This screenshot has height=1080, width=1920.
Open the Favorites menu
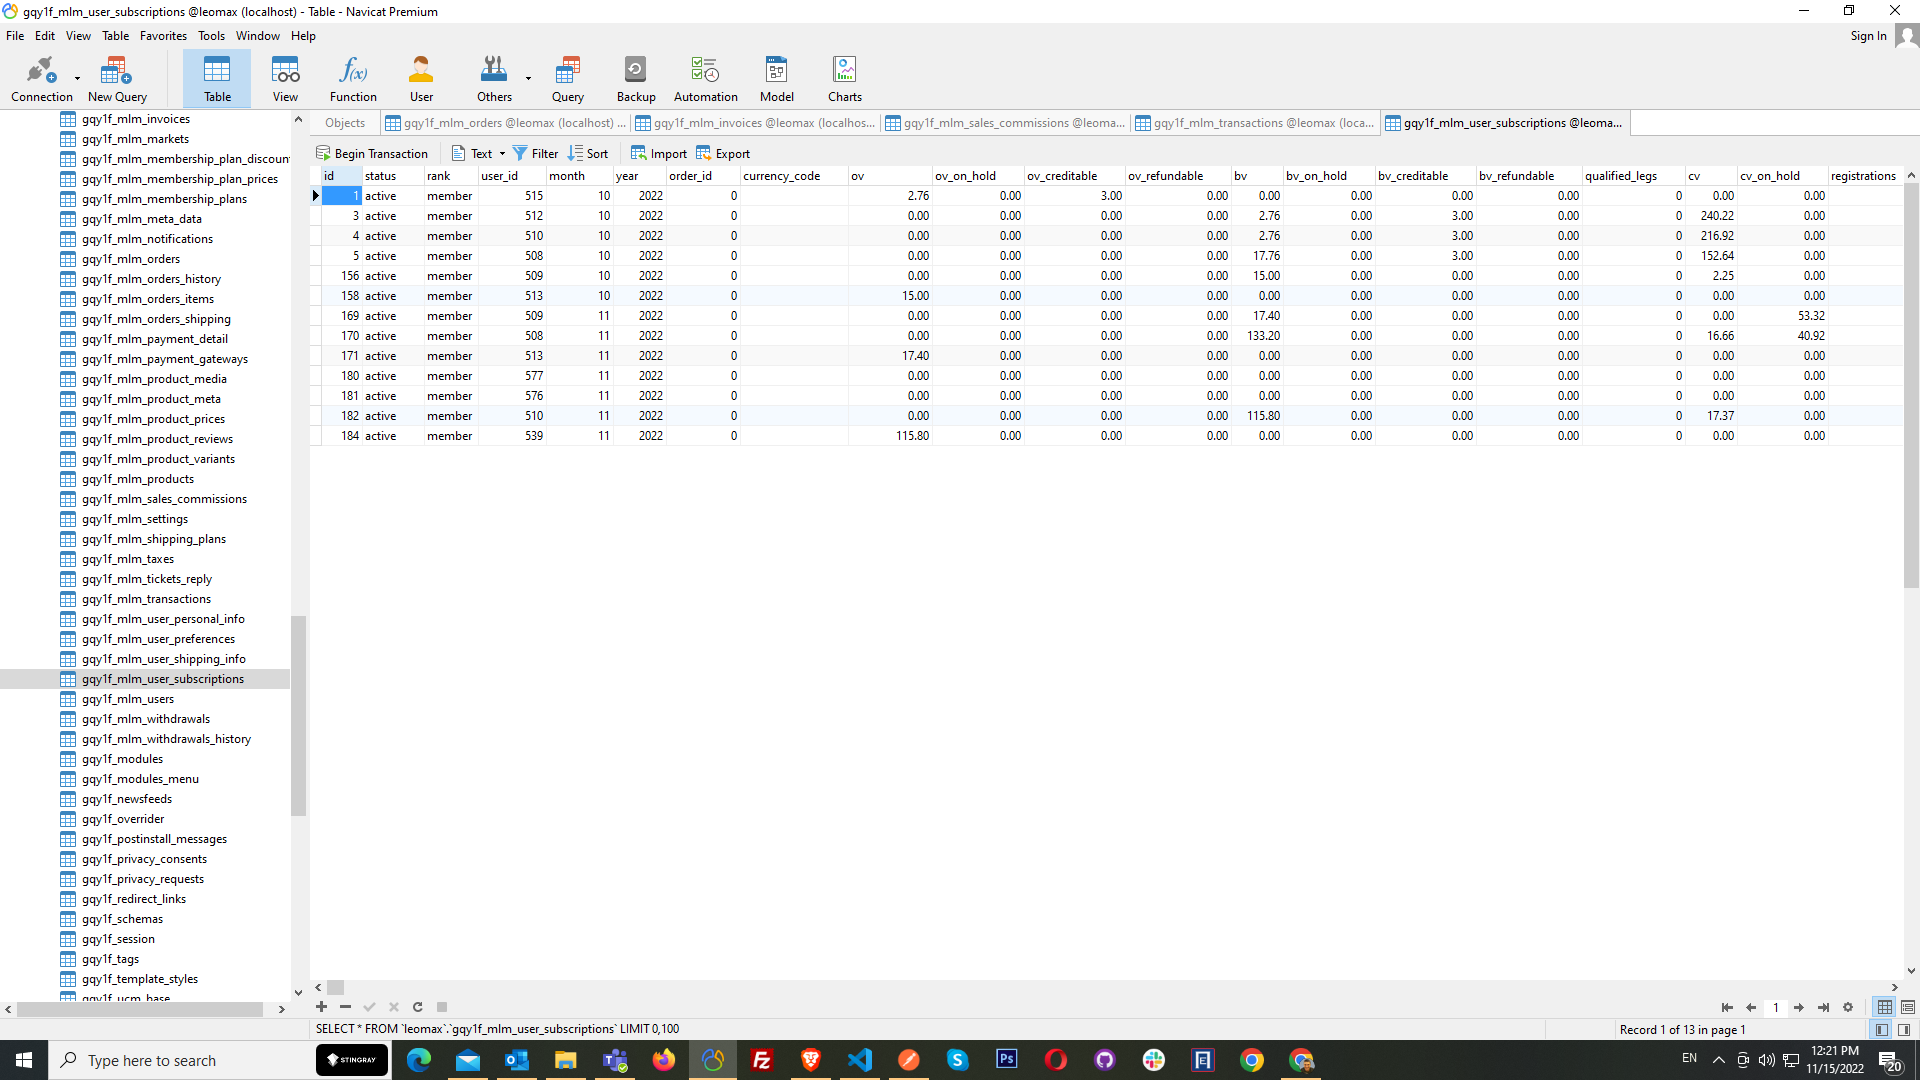click(163, 36)
